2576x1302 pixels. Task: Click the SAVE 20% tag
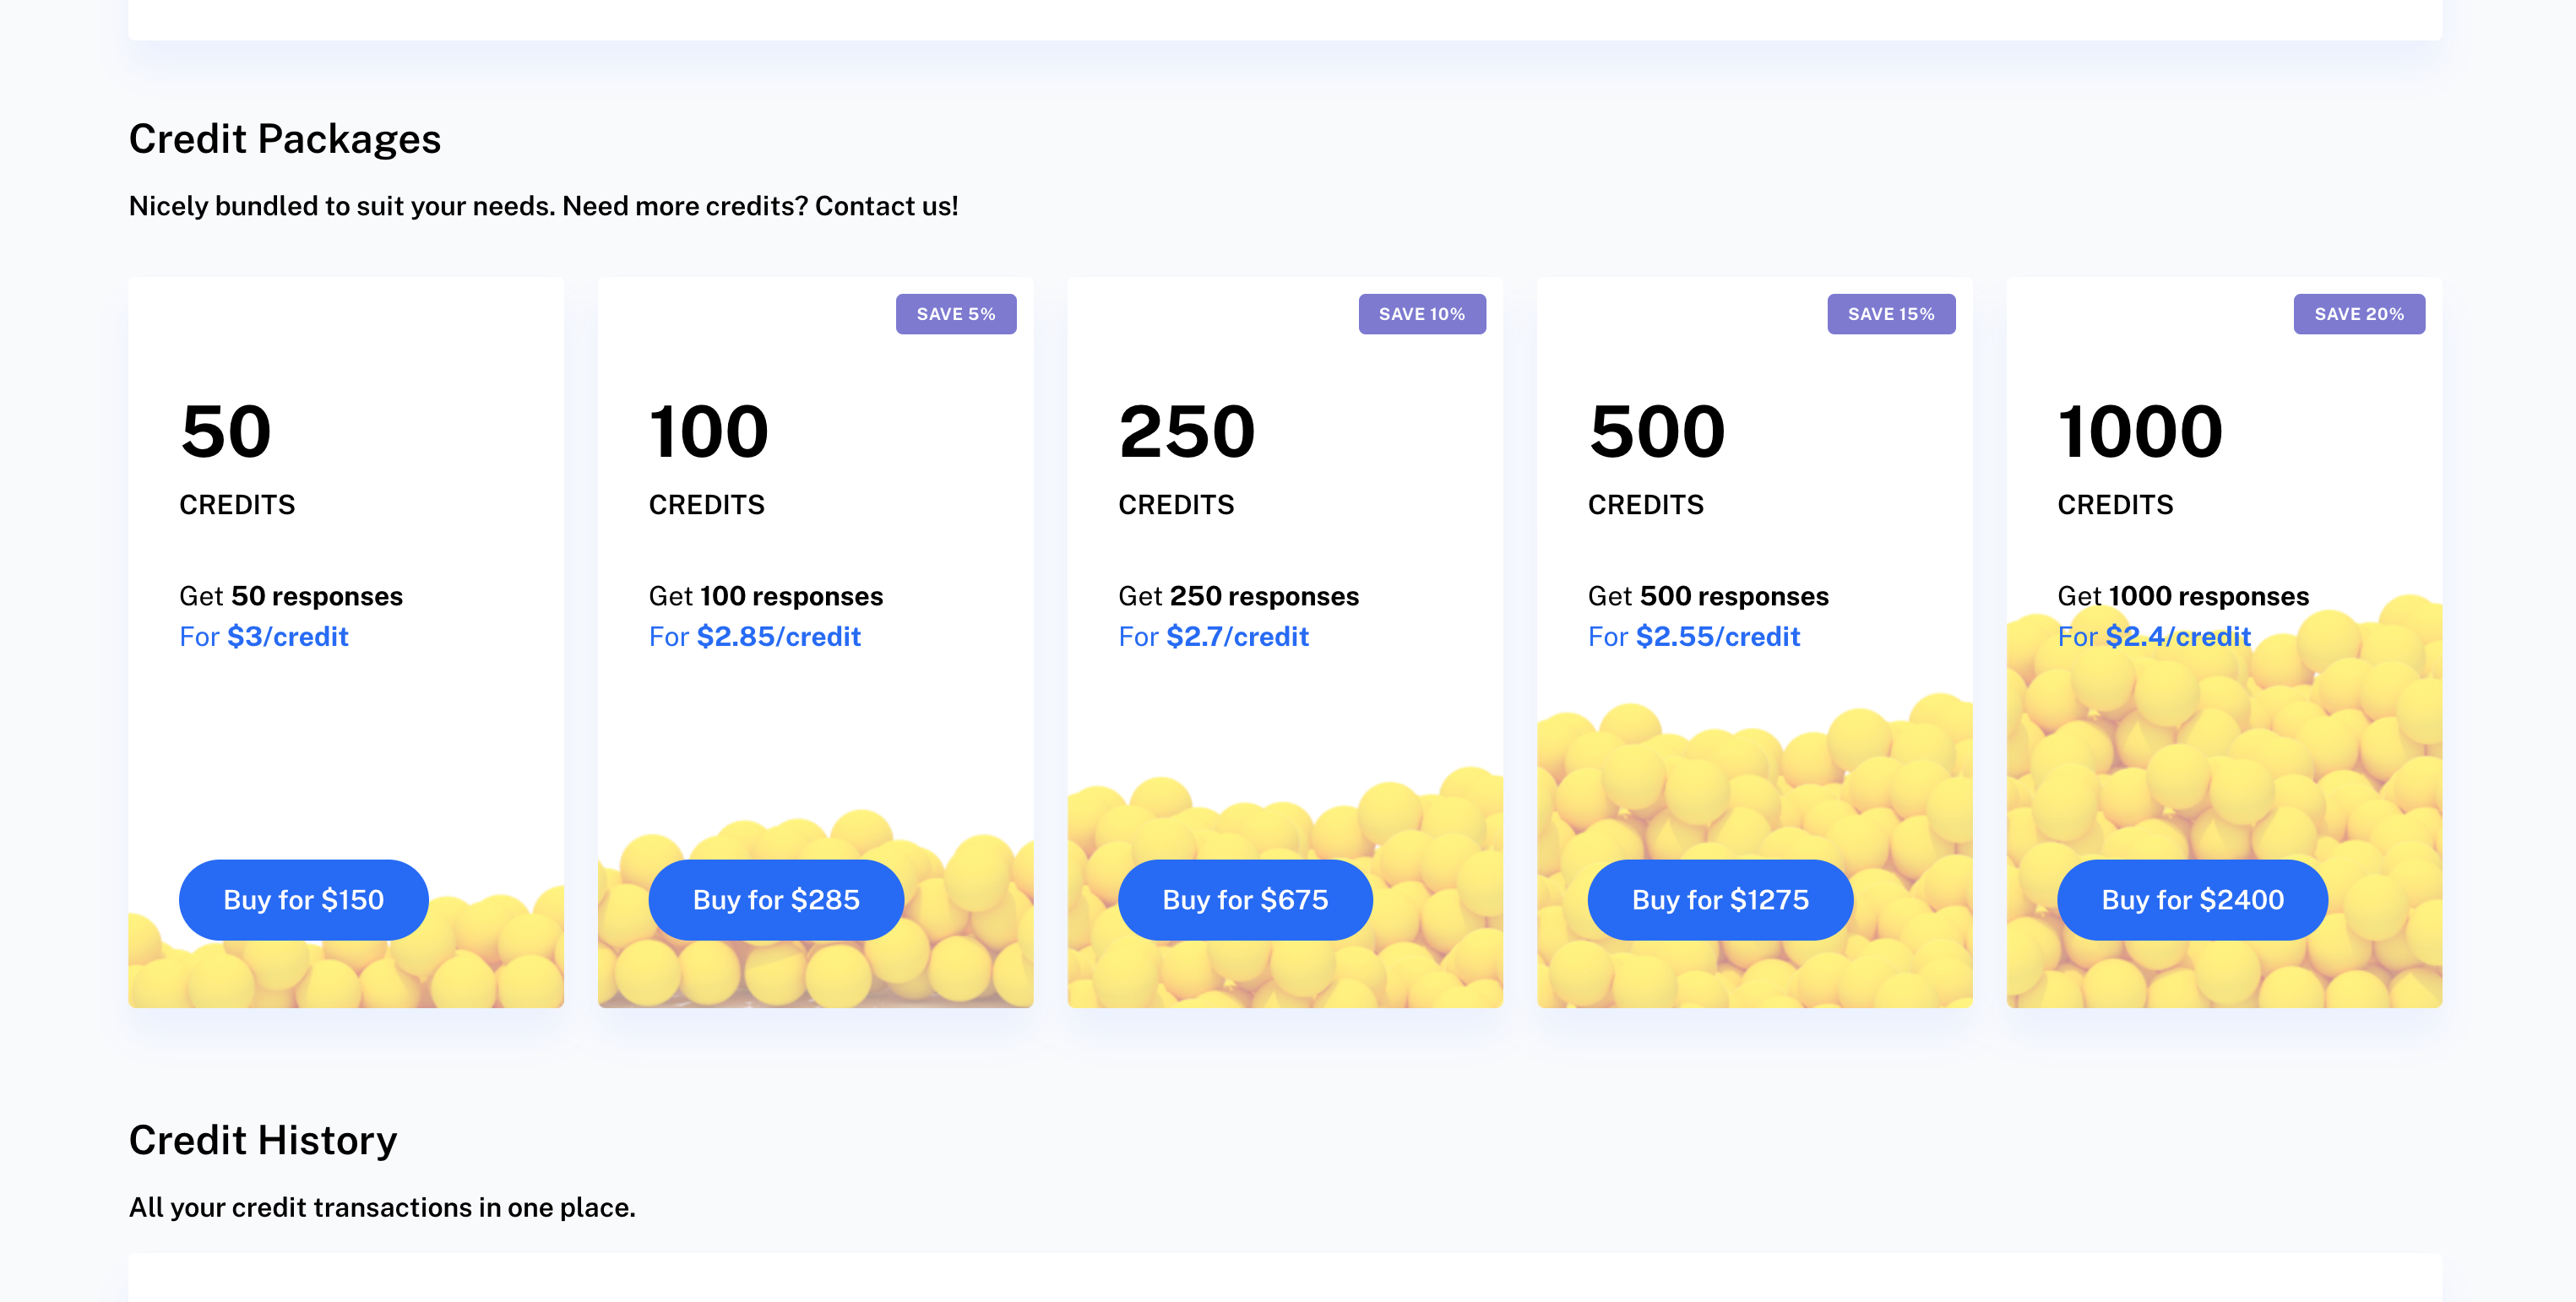pyautogui.click(x=2358, y=314)
